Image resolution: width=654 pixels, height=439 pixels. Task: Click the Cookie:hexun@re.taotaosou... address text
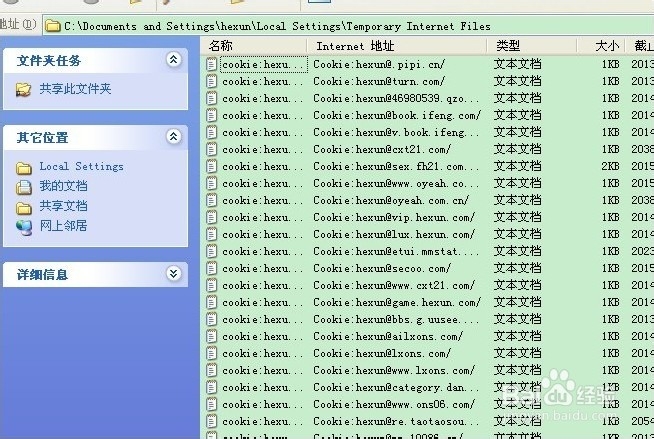[396, 421]
